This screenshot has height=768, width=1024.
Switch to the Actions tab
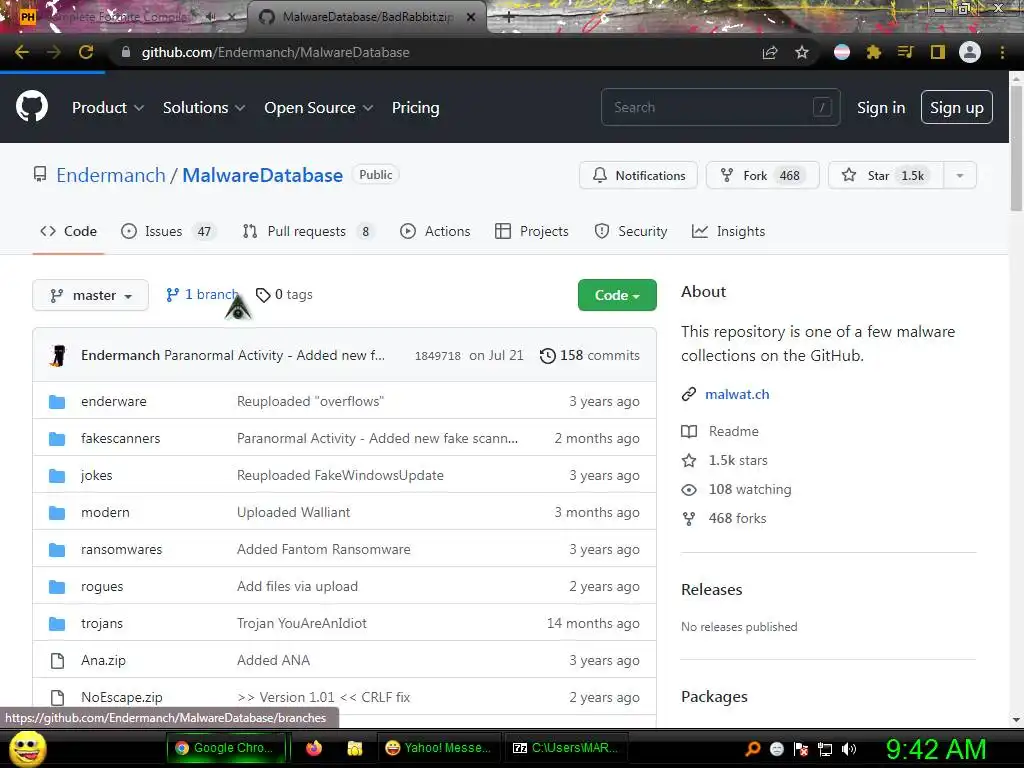(435, 231)
